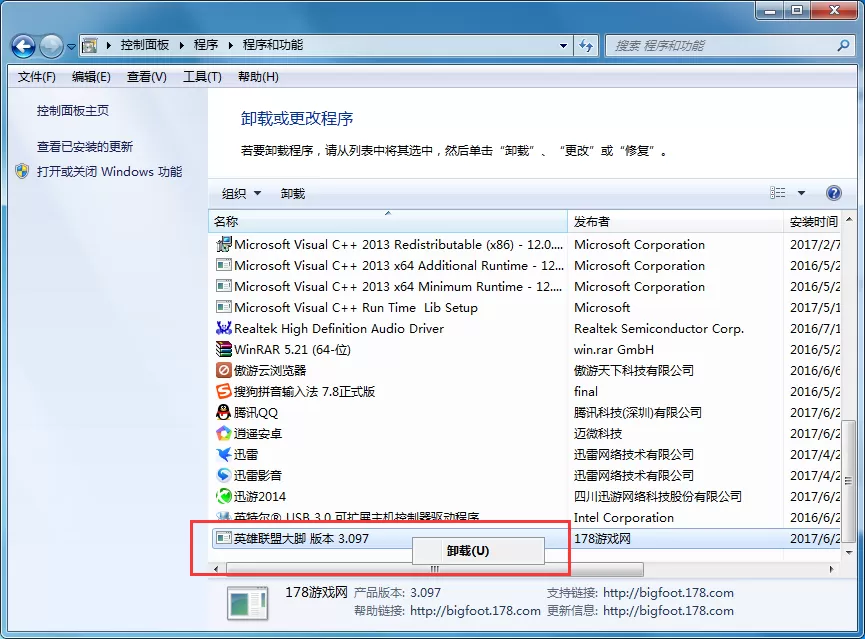Click publisher cell 傲游天下科技有限公司
Screen dimensions: 865x639
tap(633, 370)
